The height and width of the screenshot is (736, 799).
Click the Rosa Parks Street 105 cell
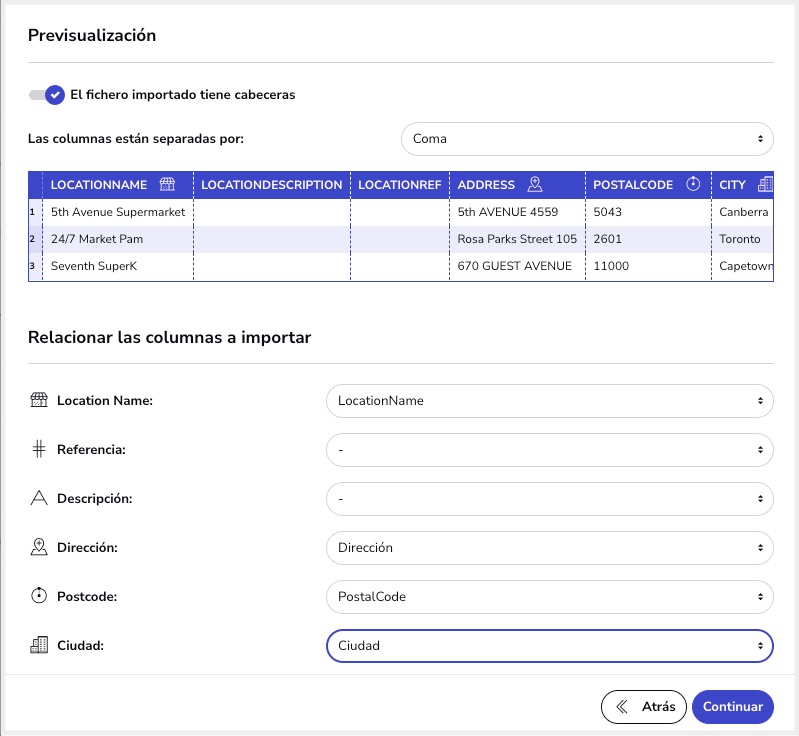click(x=517, y=239)
